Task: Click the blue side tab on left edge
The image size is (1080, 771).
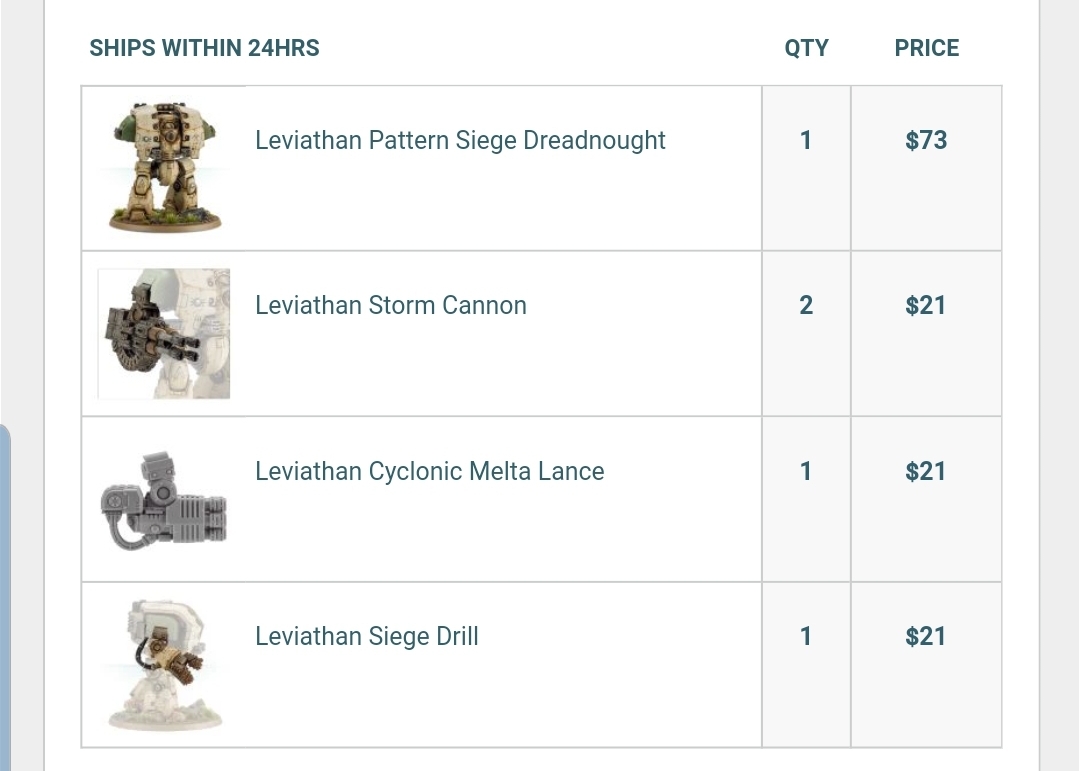Action: click(x=5, y=600)
